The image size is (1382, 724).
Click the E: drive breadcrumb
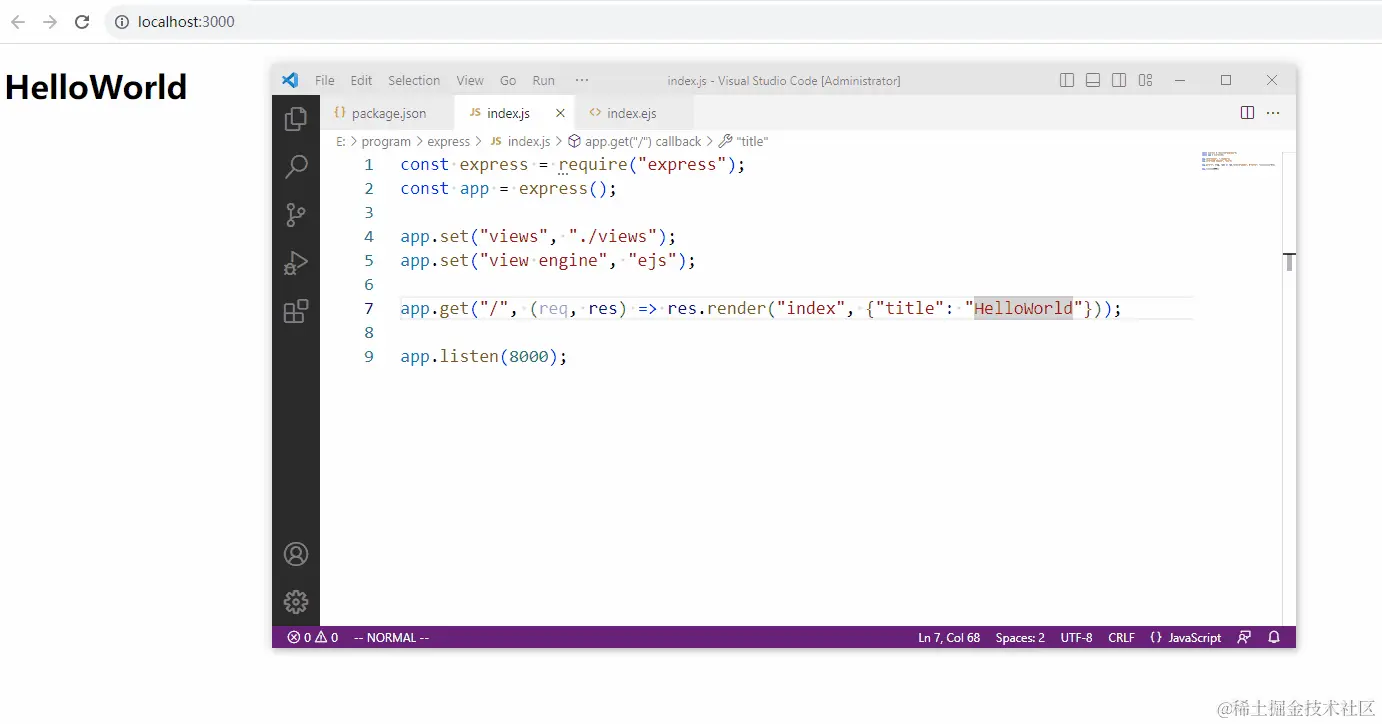341,142
